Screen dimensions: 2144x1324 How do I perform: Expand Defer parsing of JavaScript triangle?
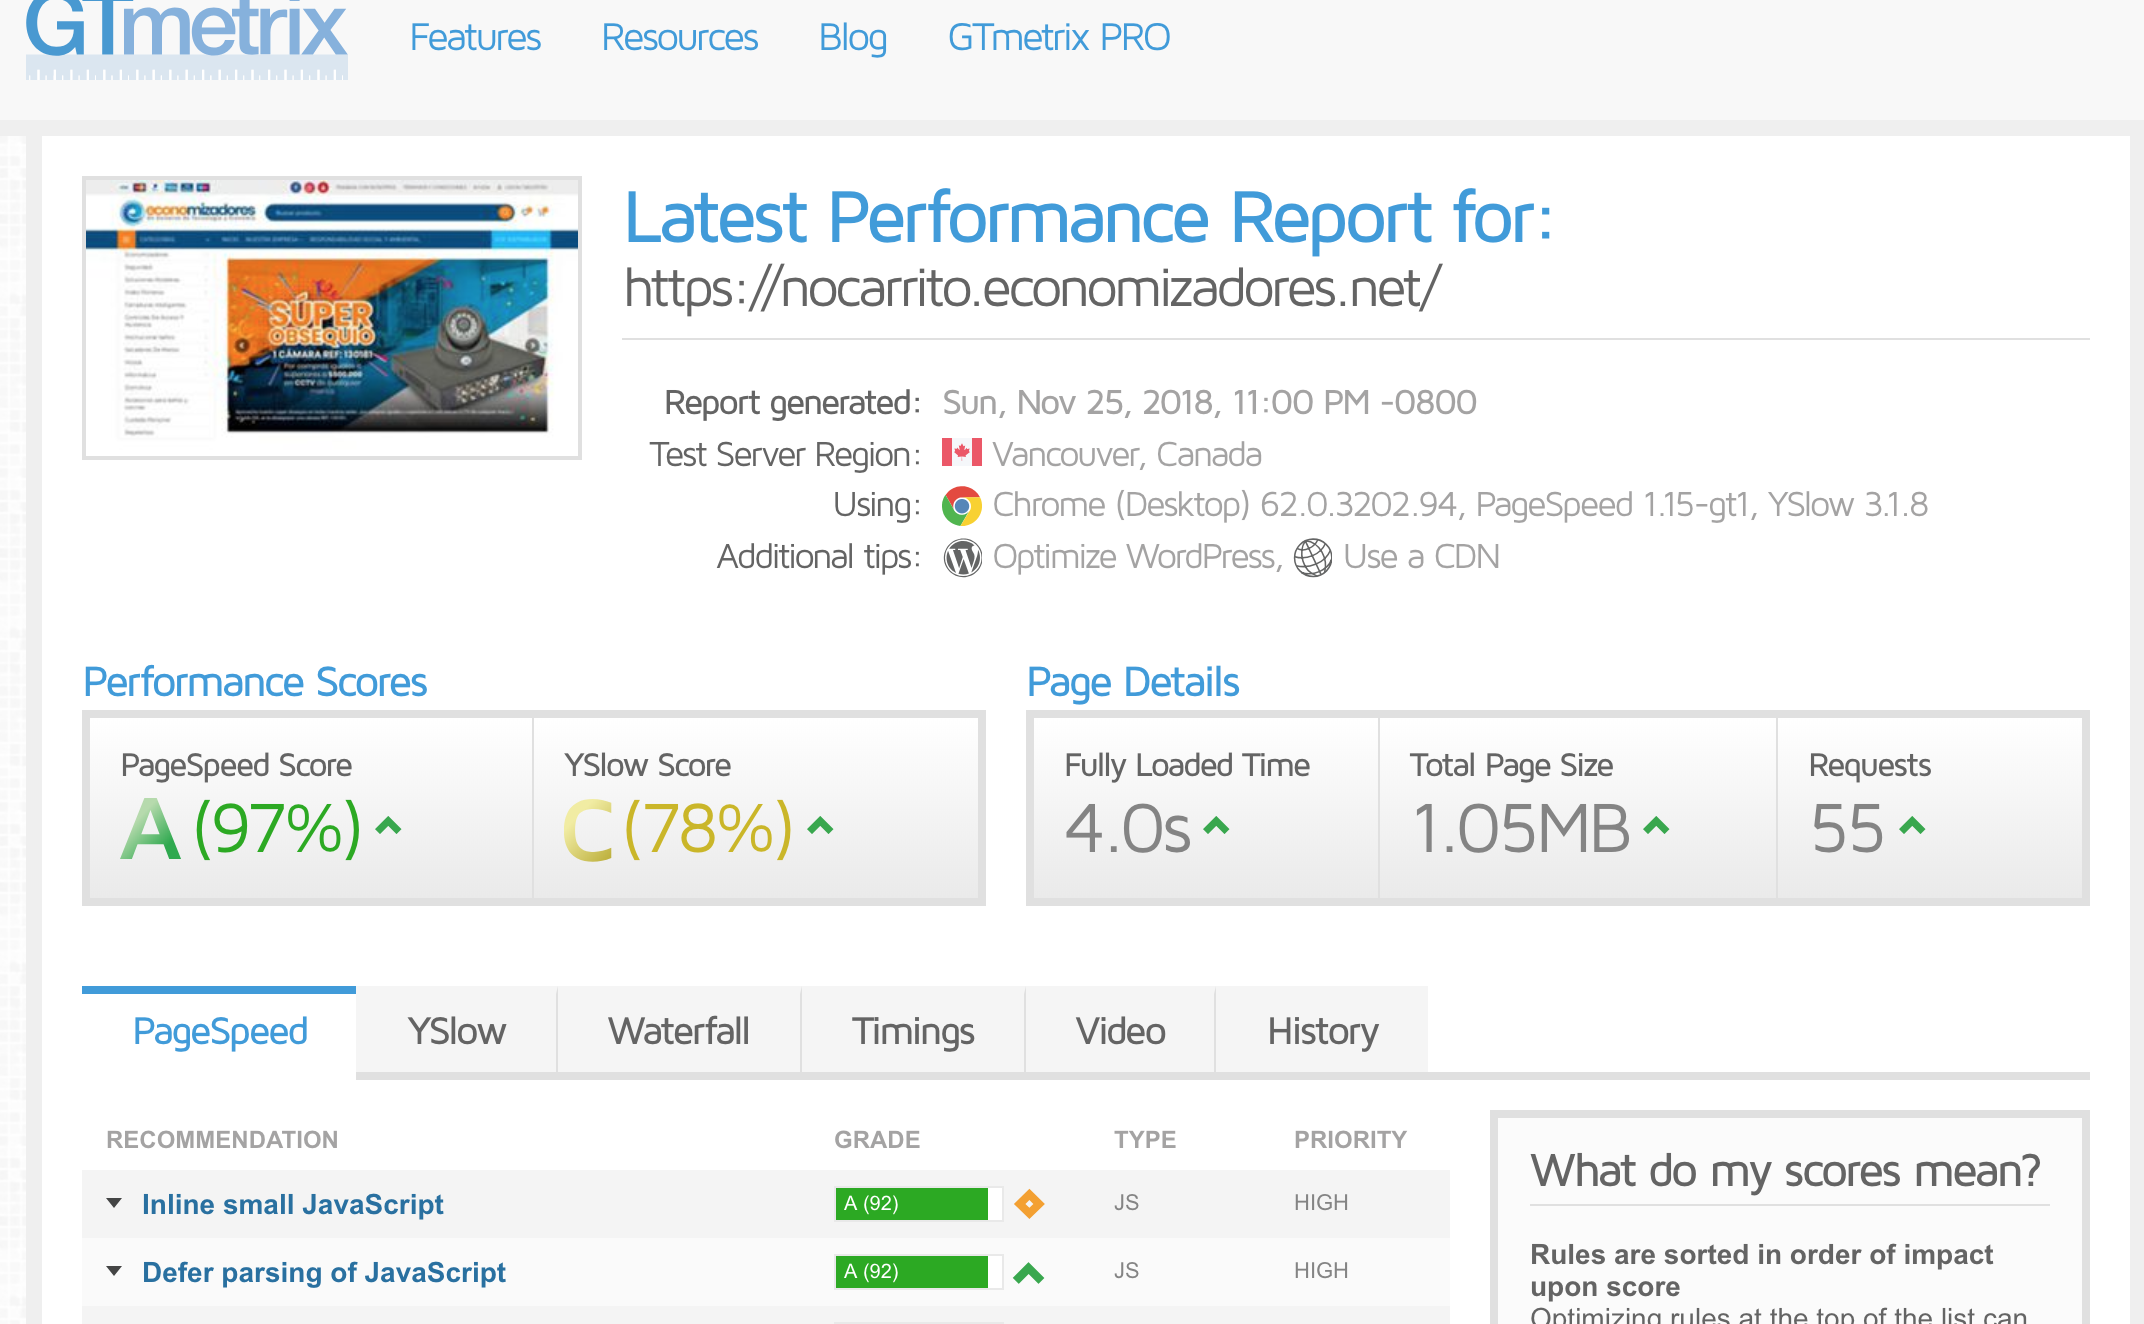[114, 1271]
